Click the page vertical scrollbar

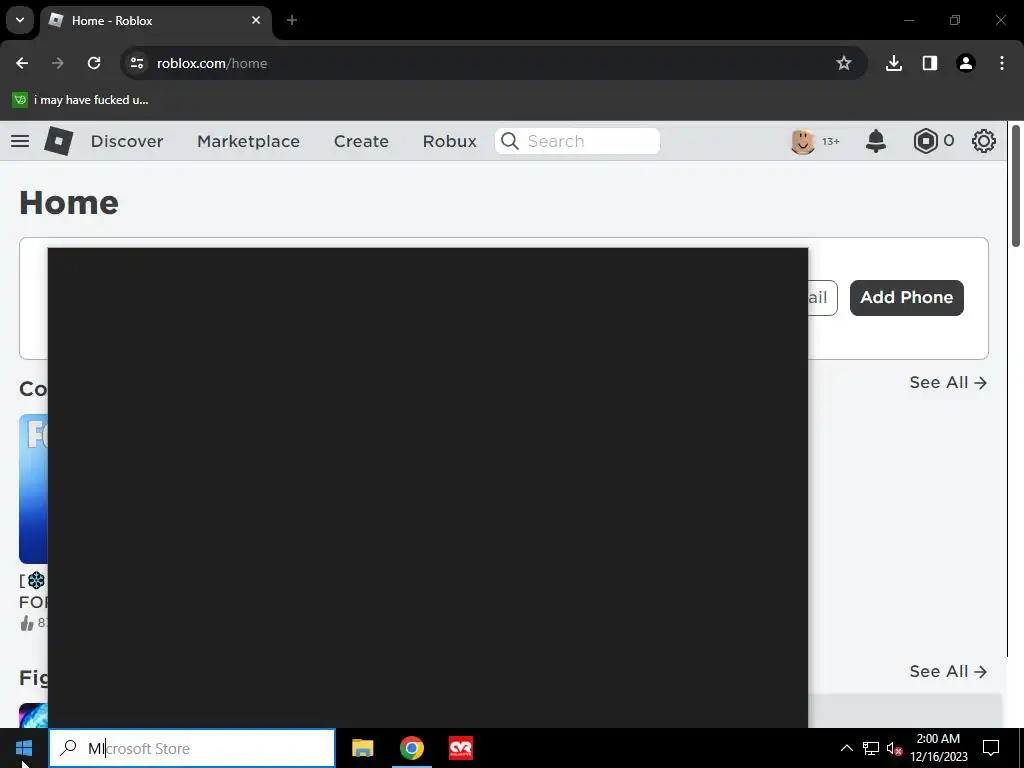click(1016, 186)
